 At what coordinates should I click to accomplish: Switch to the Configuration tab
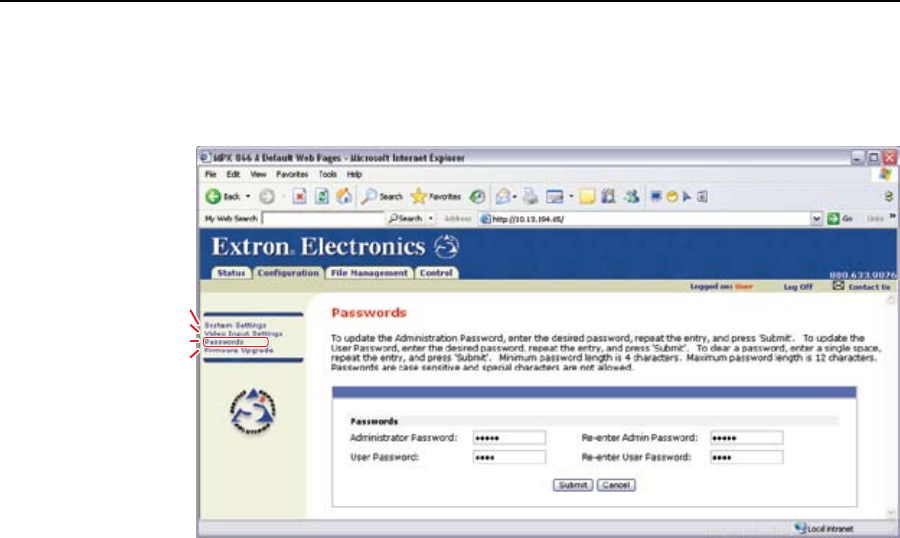(288, 273)
